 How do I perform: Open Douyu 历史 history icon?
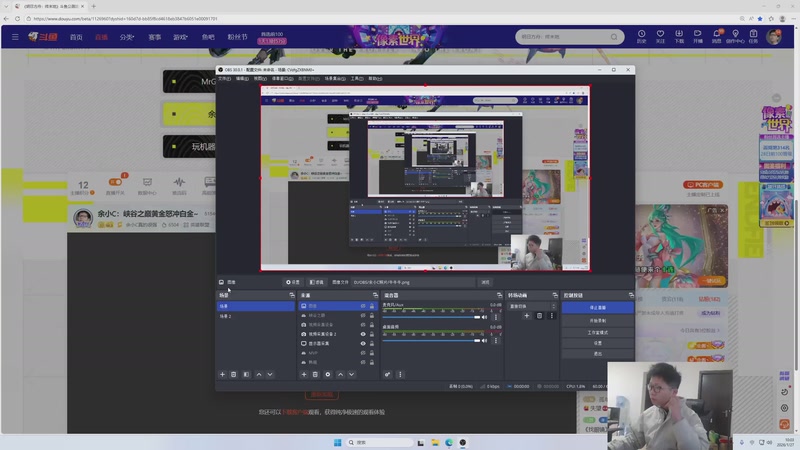641,36
